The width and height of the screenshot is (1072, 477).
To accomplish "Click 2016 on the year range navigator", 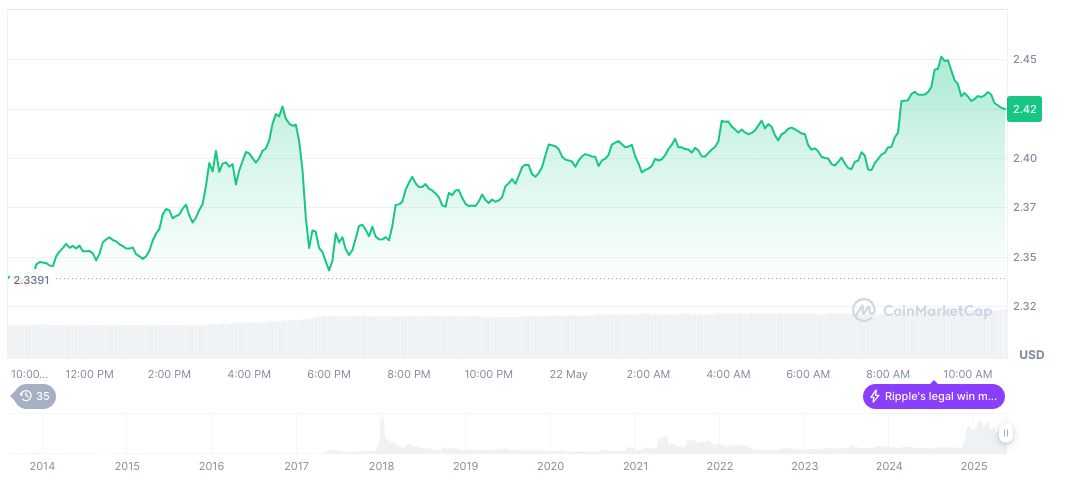I will (x=211, y=466).
